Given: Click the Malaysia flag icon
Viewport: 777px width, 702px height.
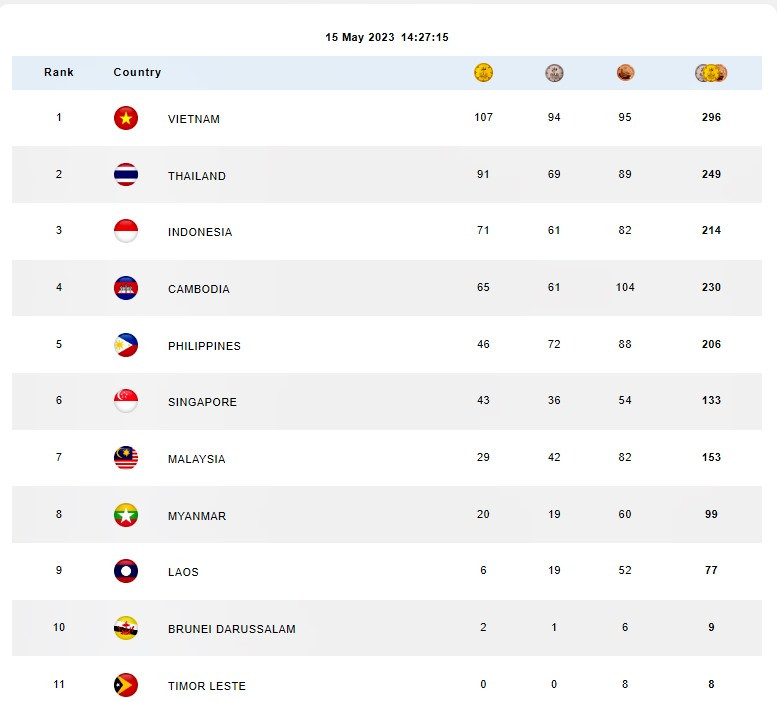Looking at the screenshot, I should (126, 458).
